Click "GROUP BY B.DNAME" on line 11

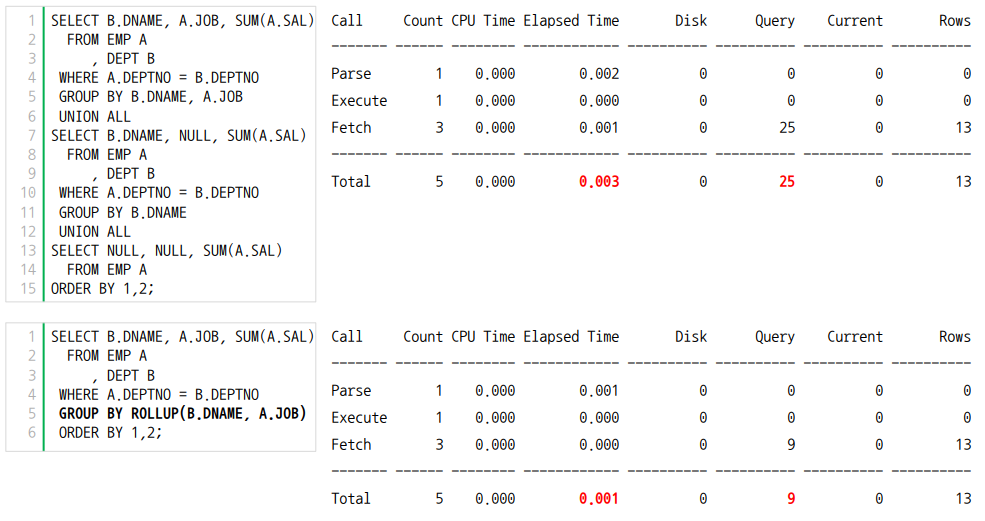click(x=122, y=212)
